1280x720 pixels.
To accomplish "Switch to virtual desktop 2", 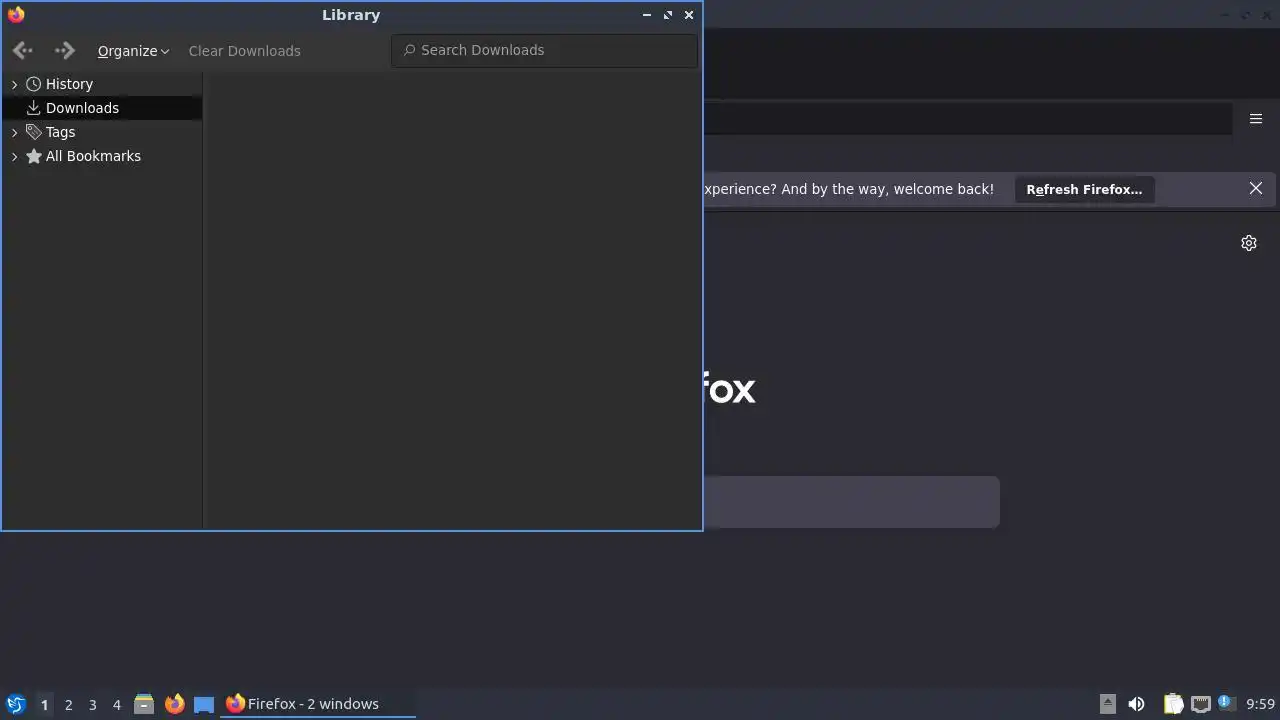I will coord(68,704).
